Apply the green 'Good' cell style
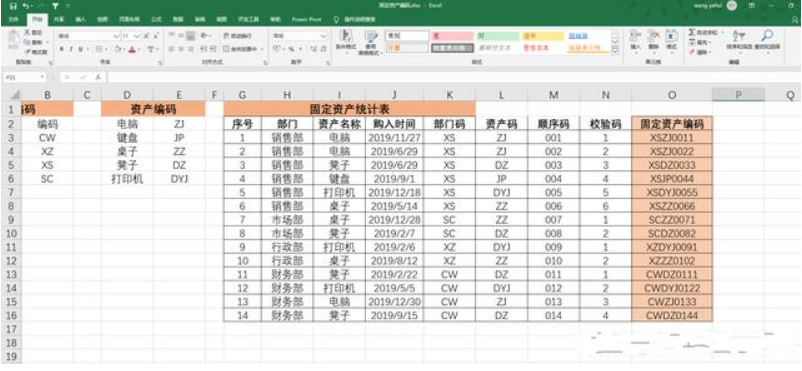The width and height of the screenshot is (802, 371). click(498, 36)
